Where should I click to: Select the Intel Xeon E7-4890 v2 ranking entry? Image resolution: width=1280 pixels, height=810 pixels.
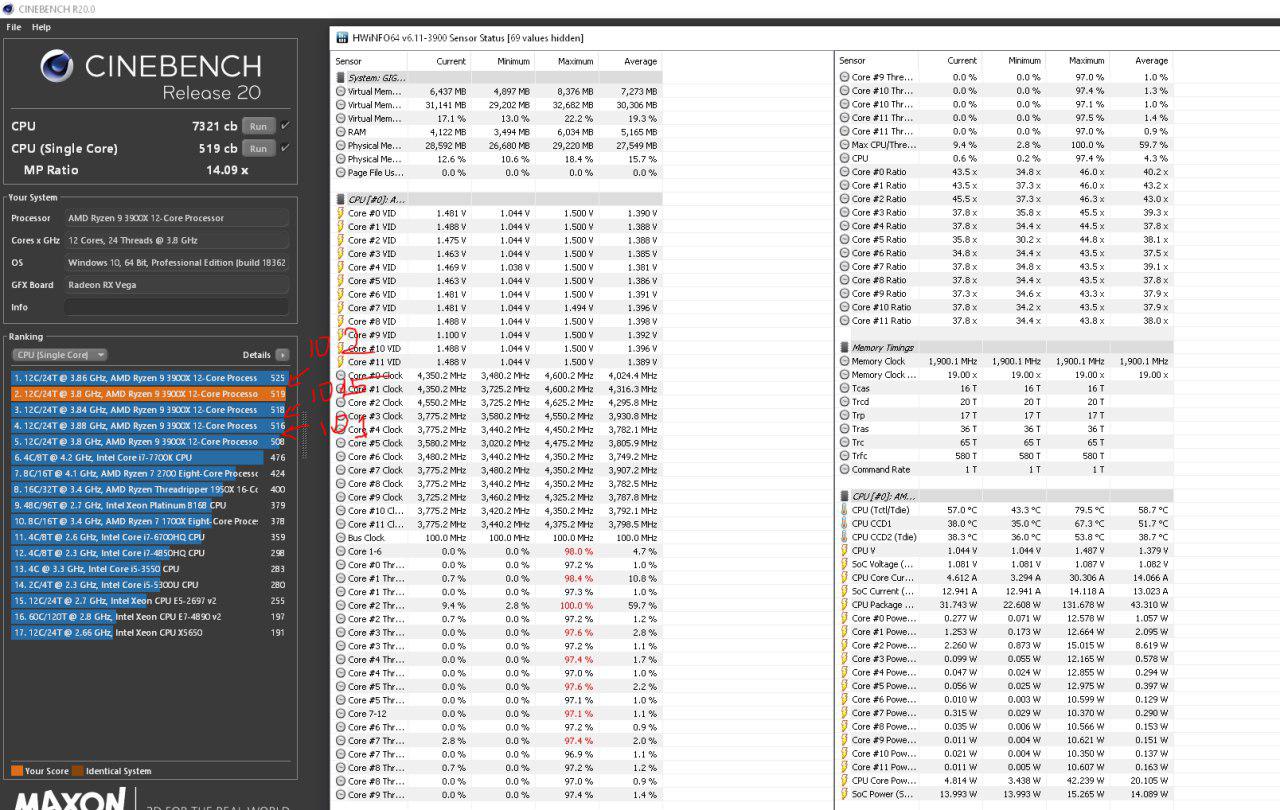point(150,616)
